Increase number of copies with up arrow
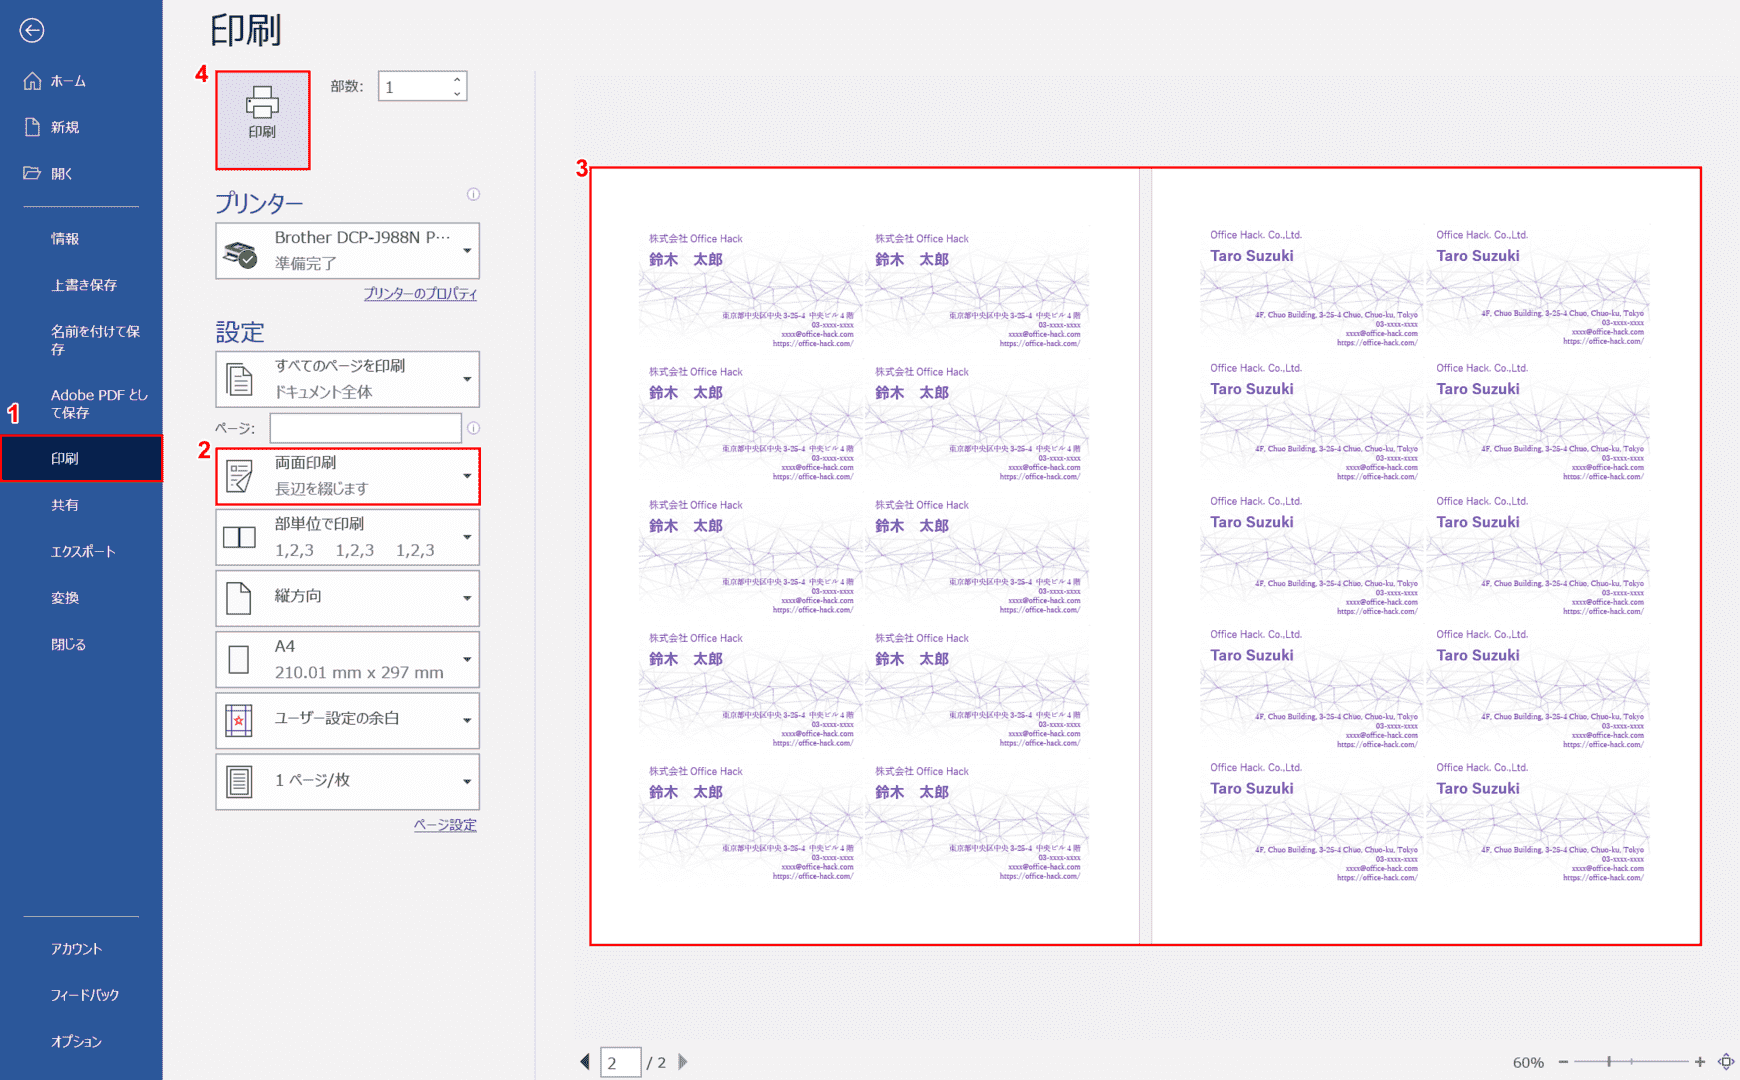The image size is (1740, 1080). pyautogui.click(x=457, y=79)
